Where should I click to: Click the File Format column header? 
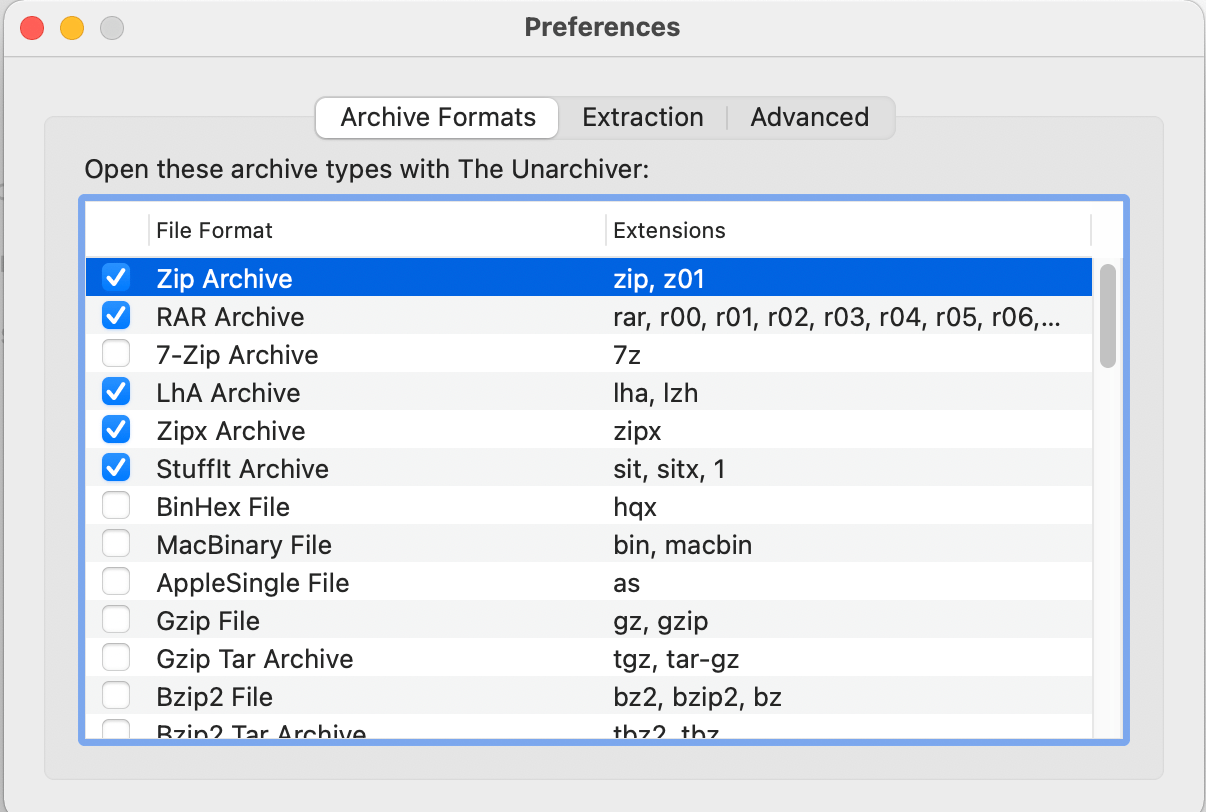212,230
